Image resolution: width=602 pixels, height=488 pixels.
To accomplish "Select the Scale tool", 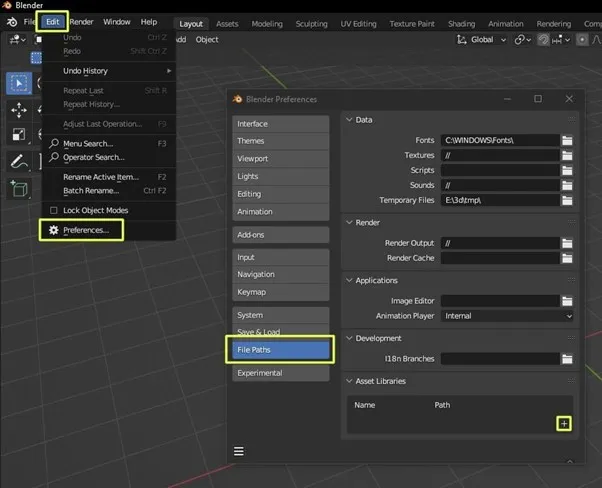I will 19,134.
